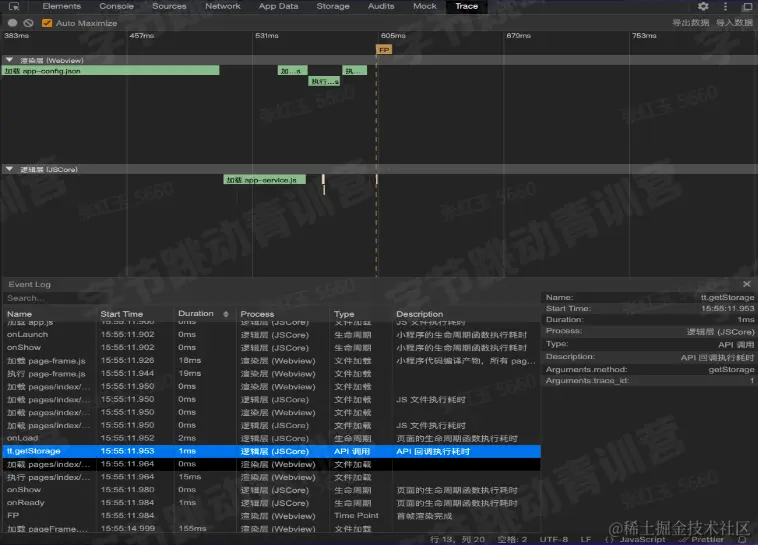This screenshot has width=758, height=545.
Task: Sort by the Name column header
Action: coord(19,314)
